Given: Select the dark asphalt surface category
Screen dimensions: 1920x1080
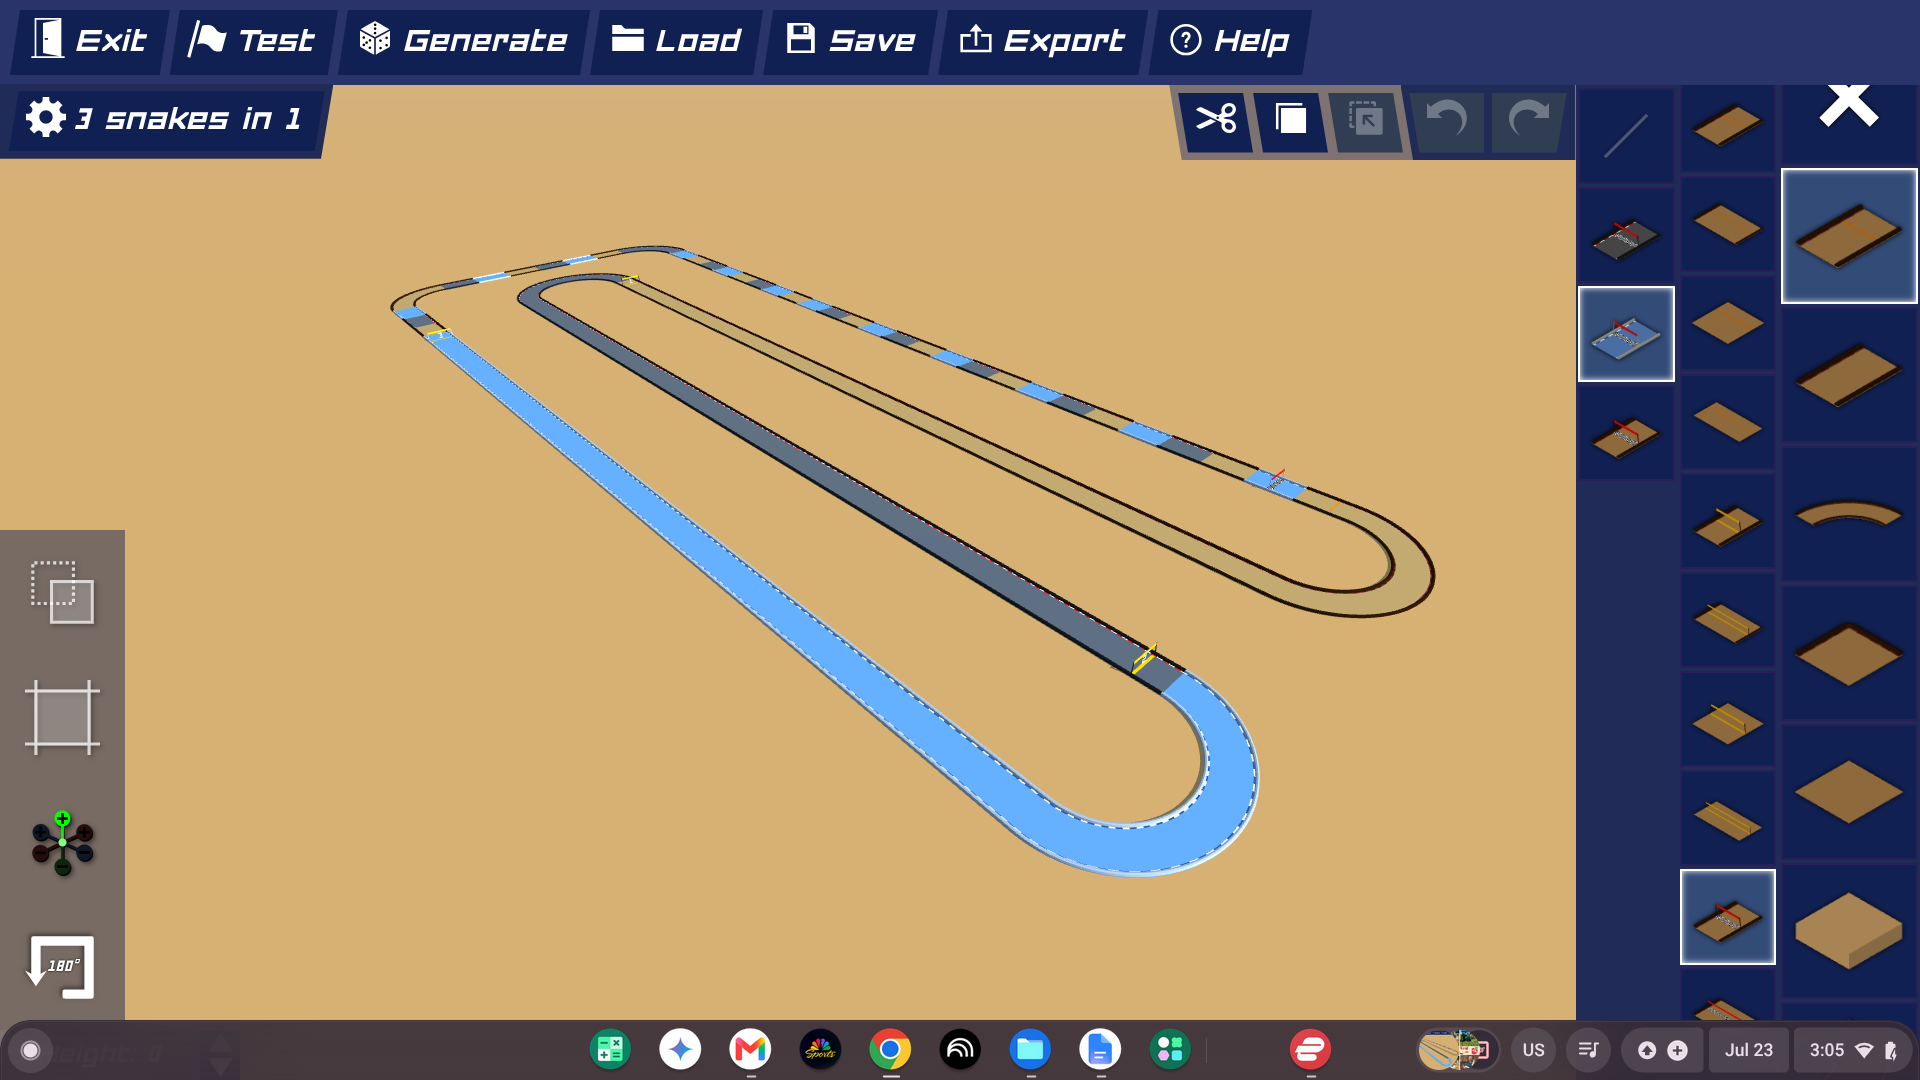Looking at the screenshot, I should pyautogui.click(x=1626, y=237).
